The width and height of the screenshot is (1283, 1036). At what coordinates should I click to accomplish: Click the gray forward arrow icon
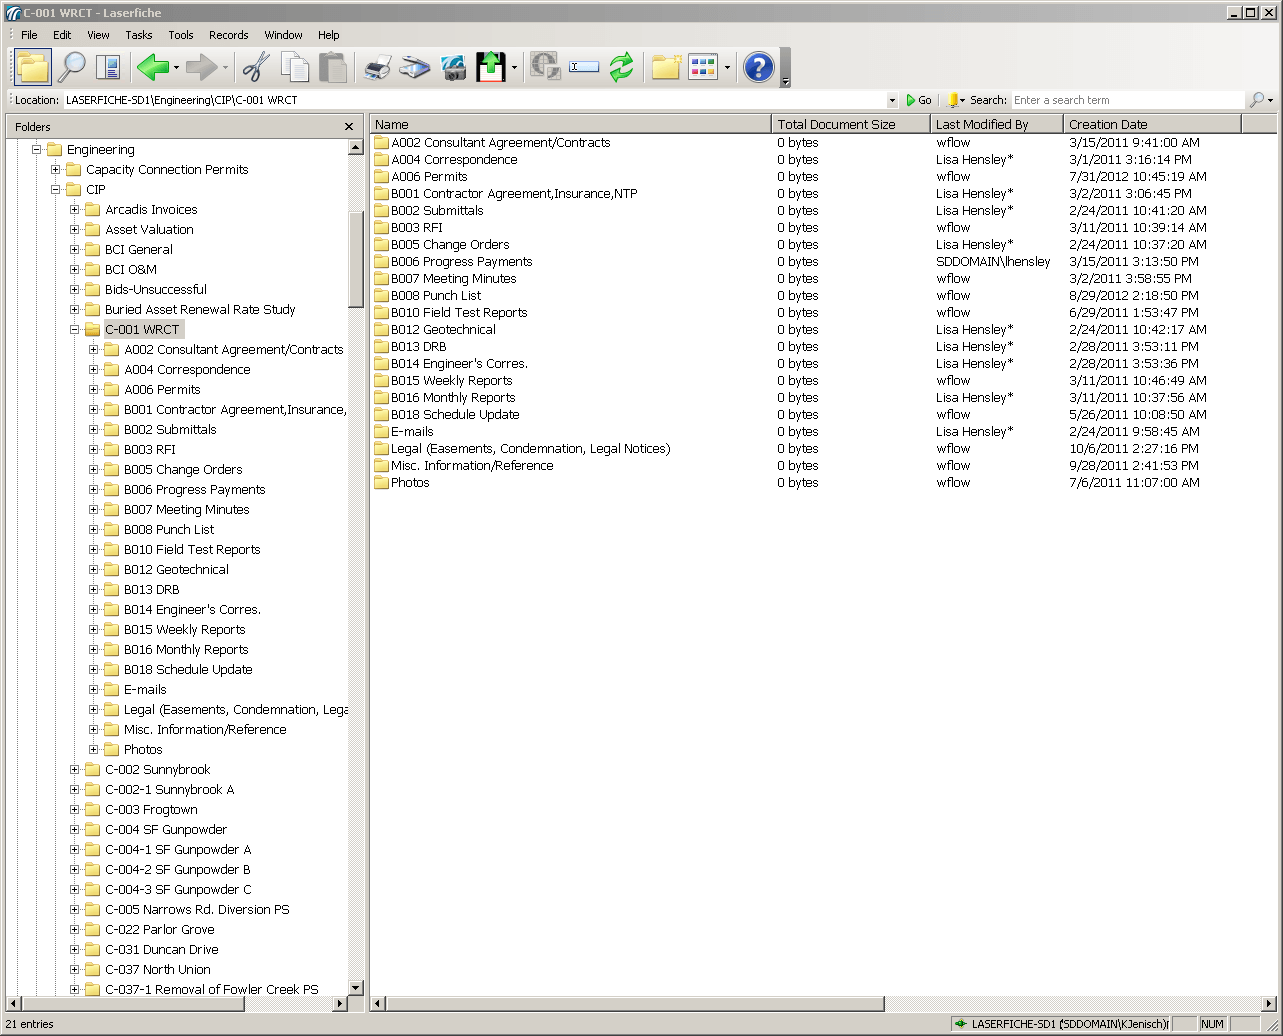202,67
